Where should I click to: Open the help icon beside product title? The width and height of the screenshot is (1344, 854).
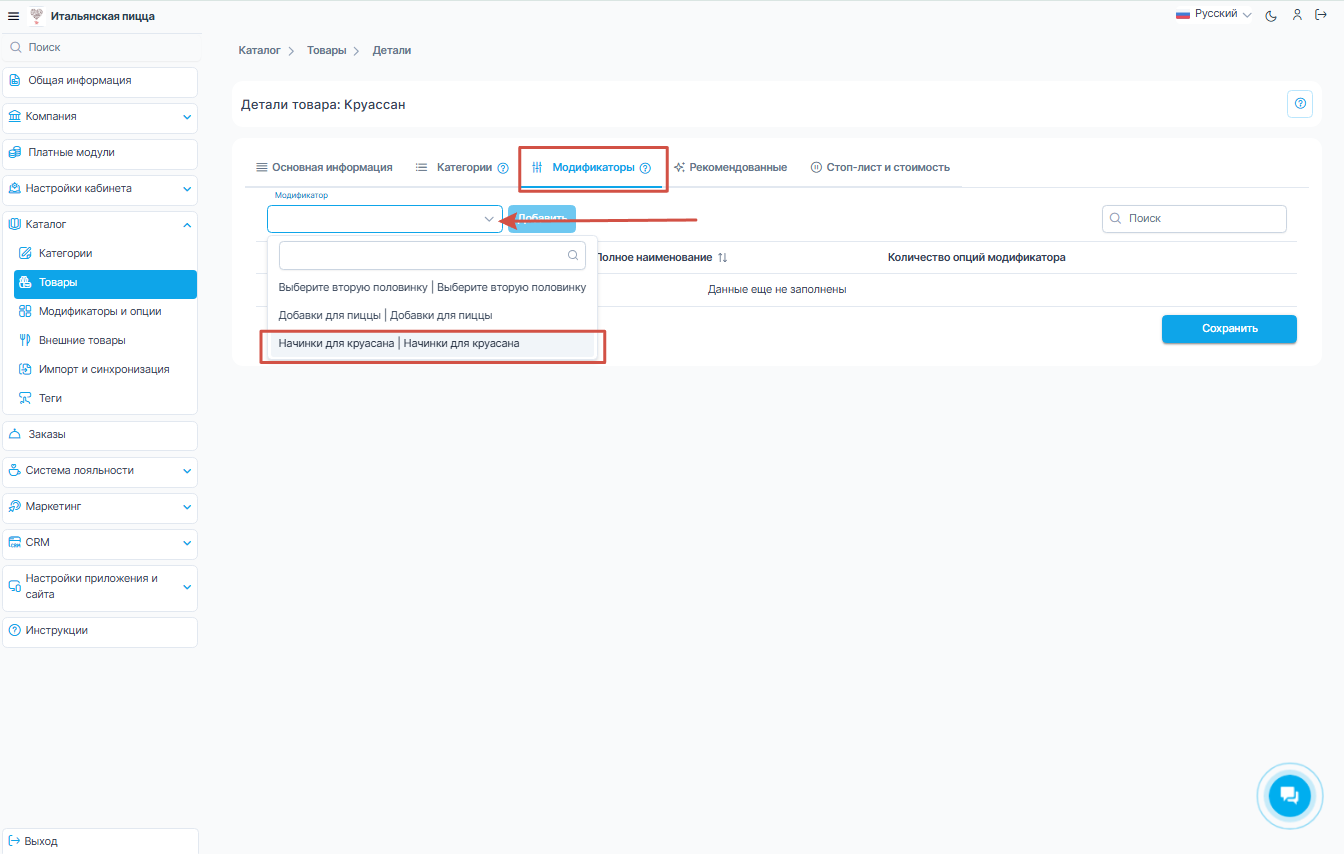pos(1300,103)
